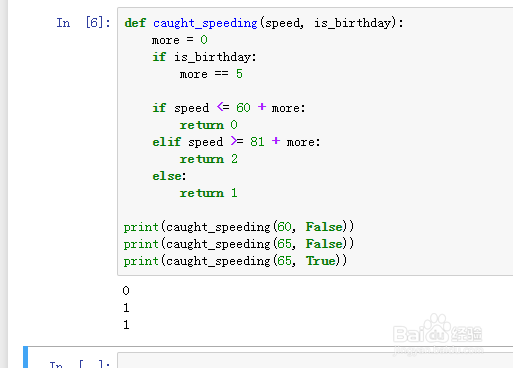Click the 'else:' line
The height and width of the screenshot is (368, 513).
[169, 176]
